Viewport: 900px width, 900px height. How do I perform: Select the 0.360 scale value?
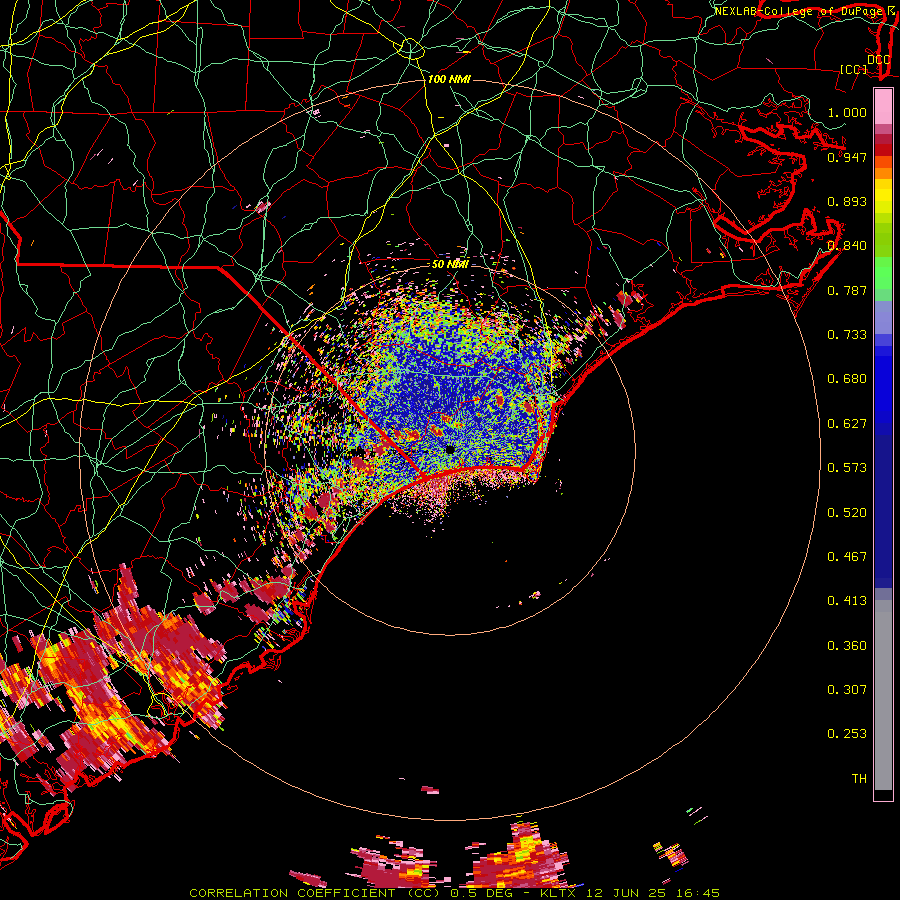(x=847, y=646)
